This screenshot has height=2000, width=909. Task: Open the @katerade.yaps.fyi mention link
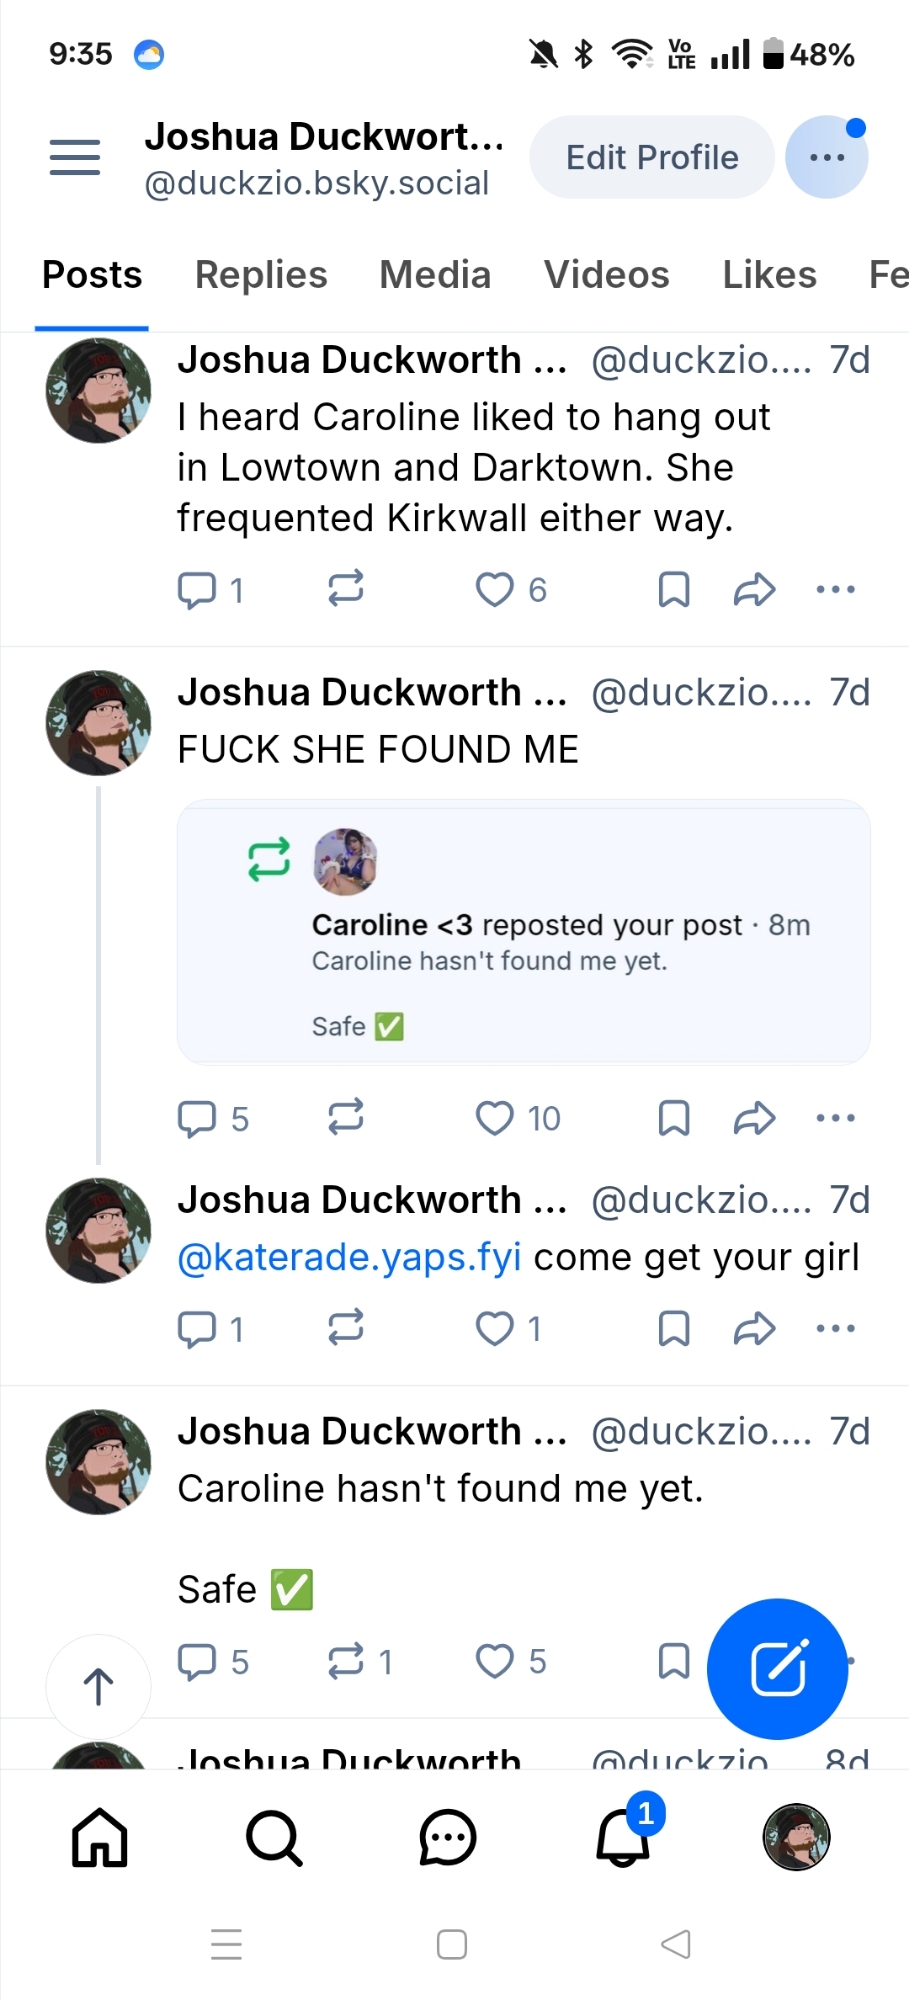click(349, 1257)
